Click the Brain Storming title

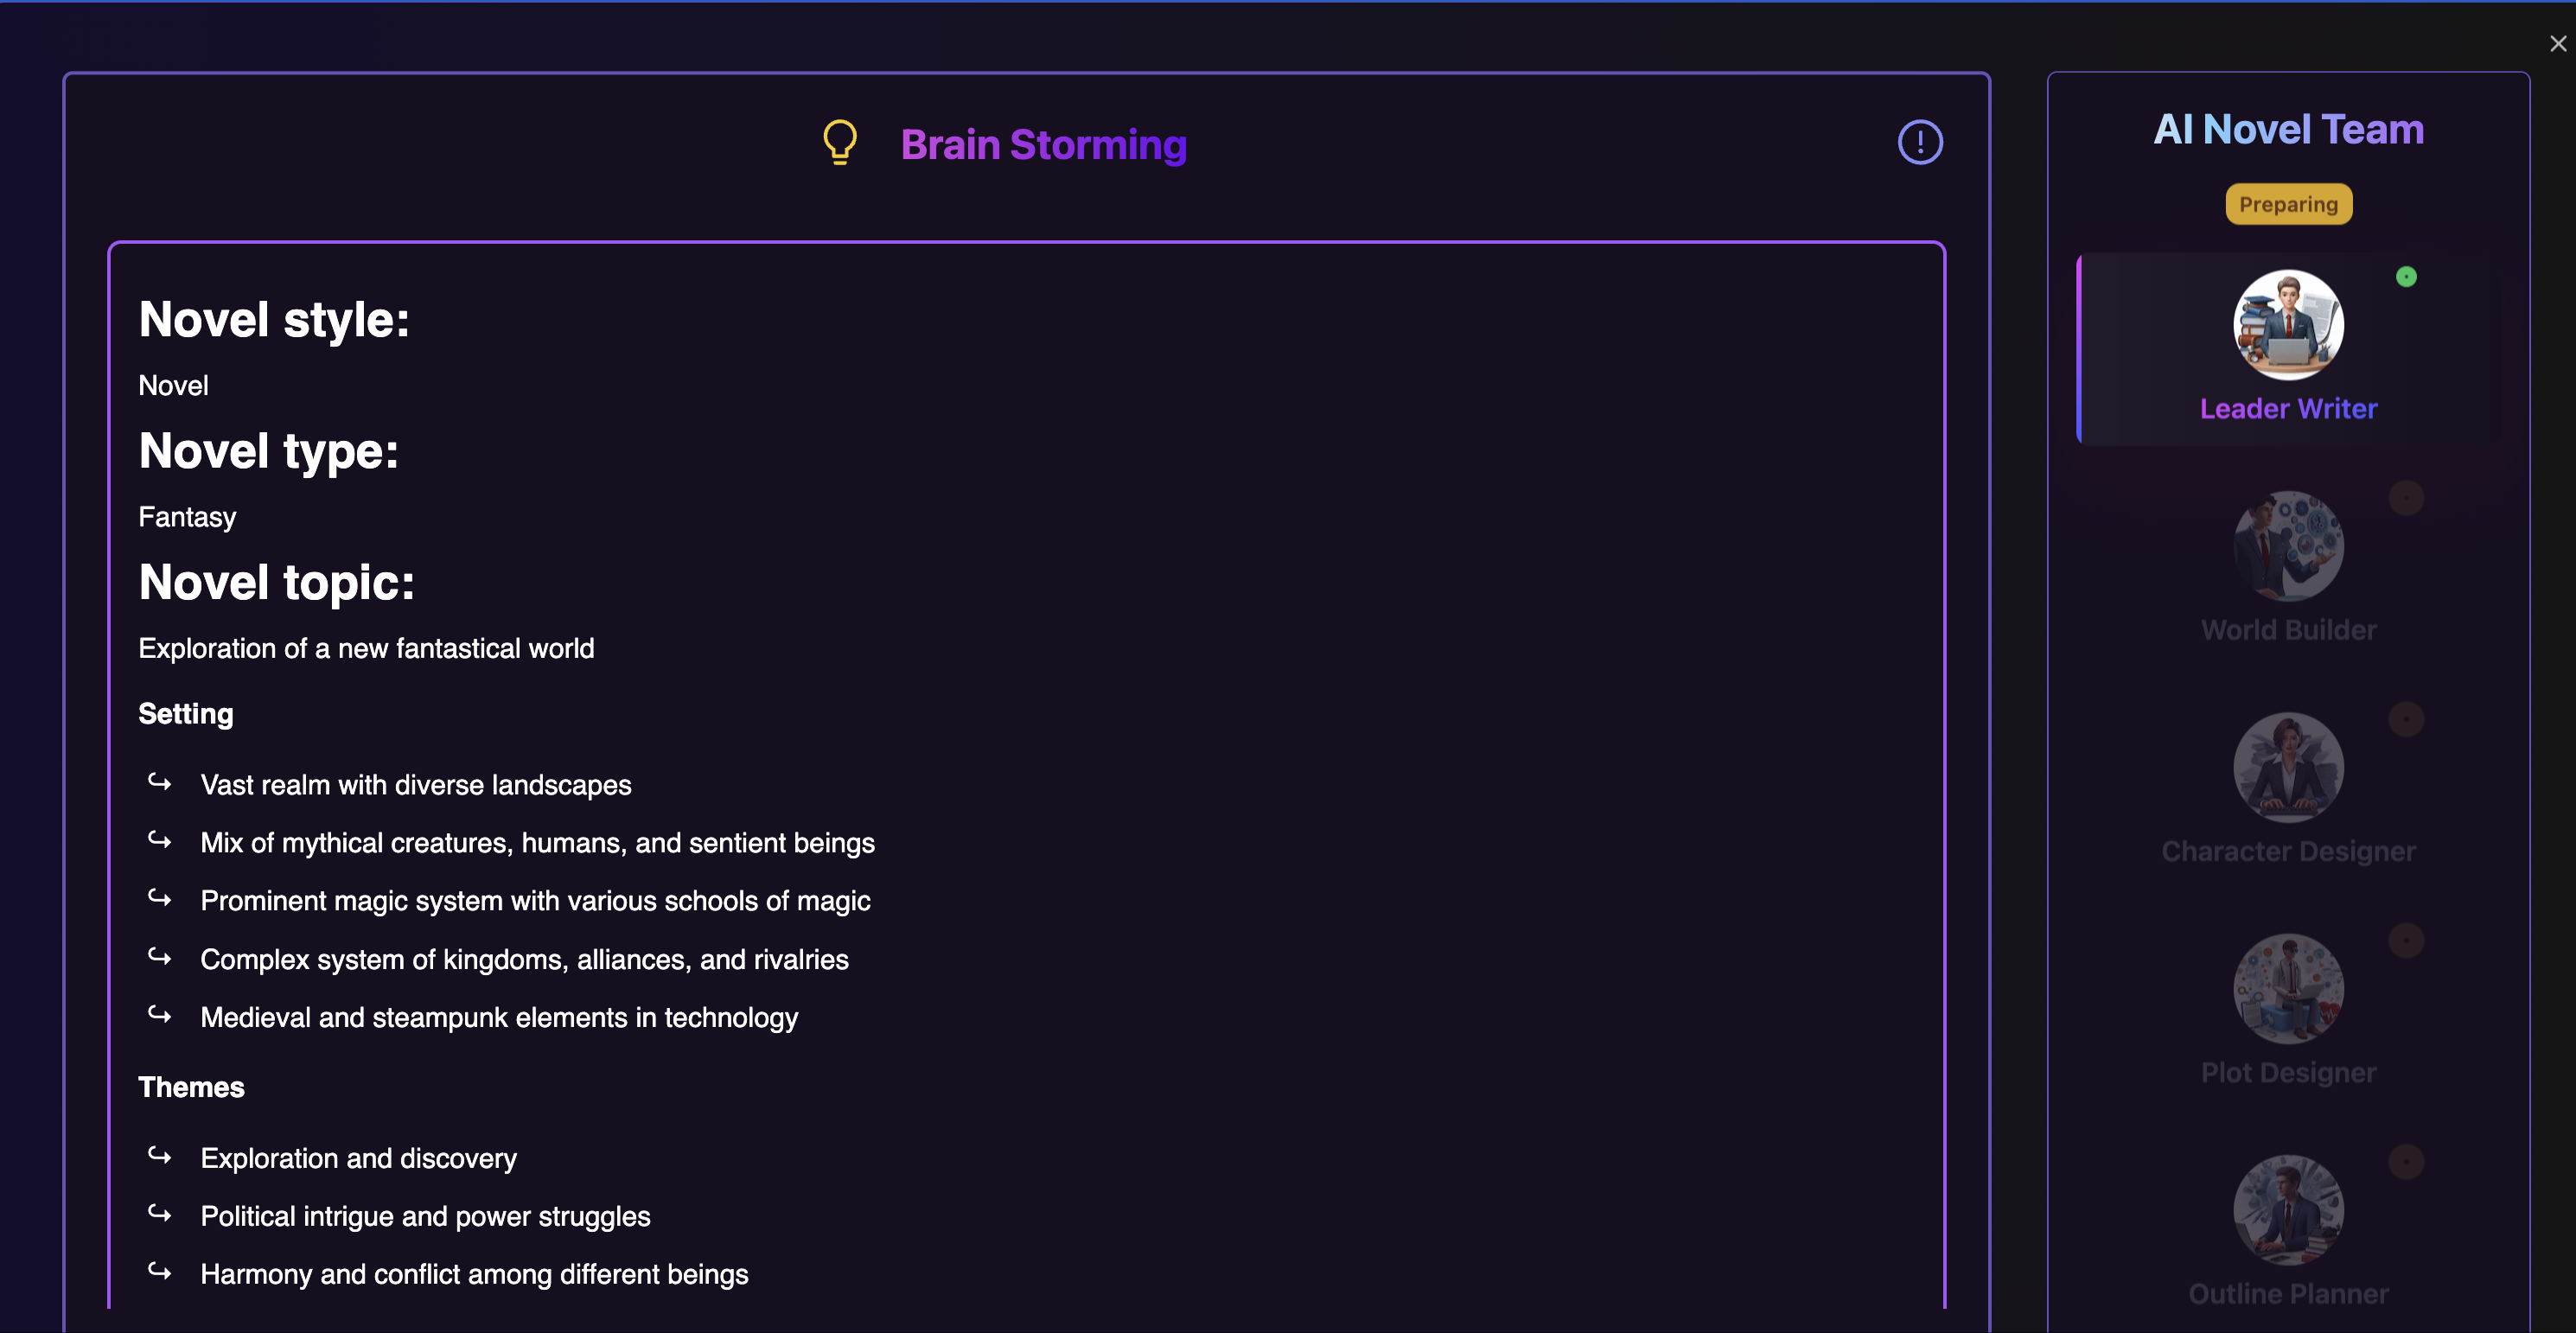coord(1043,145)
